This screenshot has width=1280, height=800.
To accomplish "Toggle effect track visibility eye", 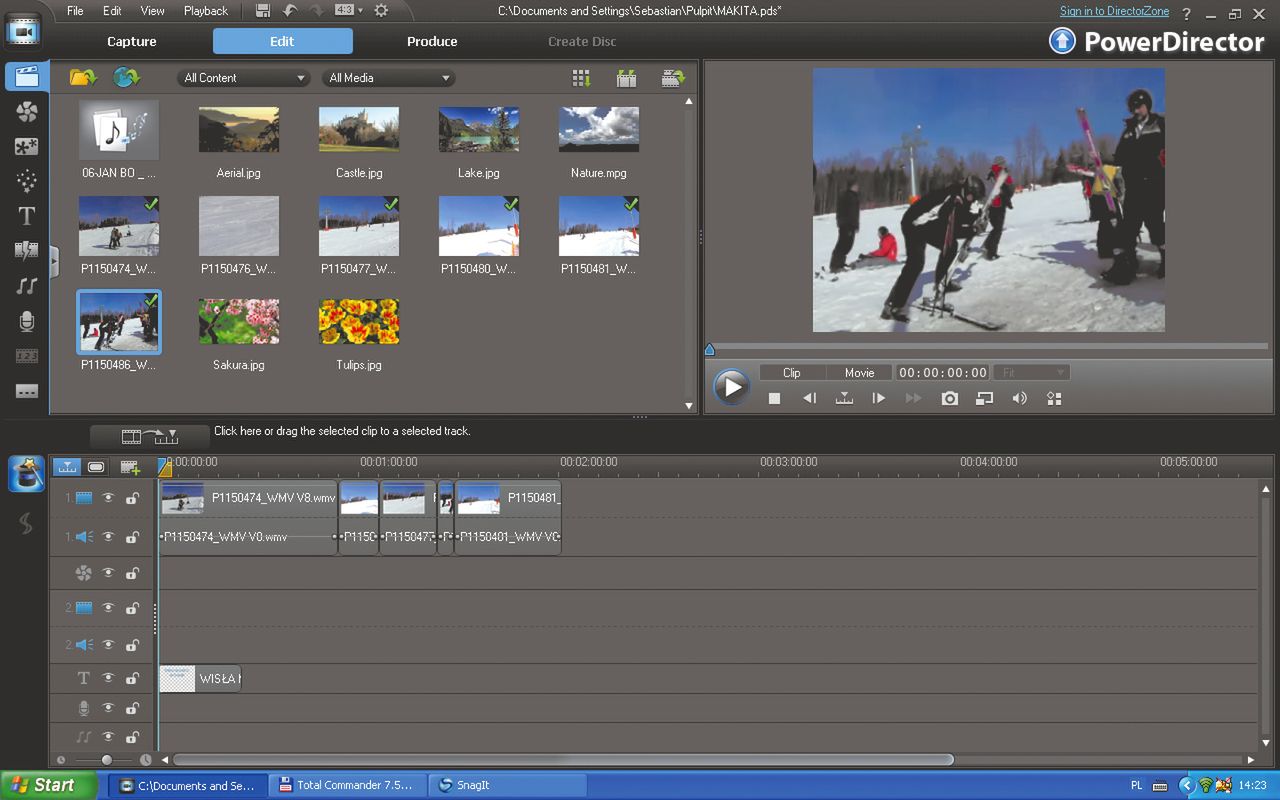I will tap(108, 574).
